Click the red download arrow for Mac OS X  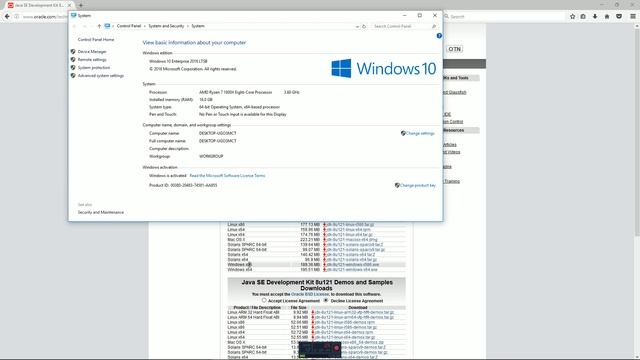(x=324, y=240)
